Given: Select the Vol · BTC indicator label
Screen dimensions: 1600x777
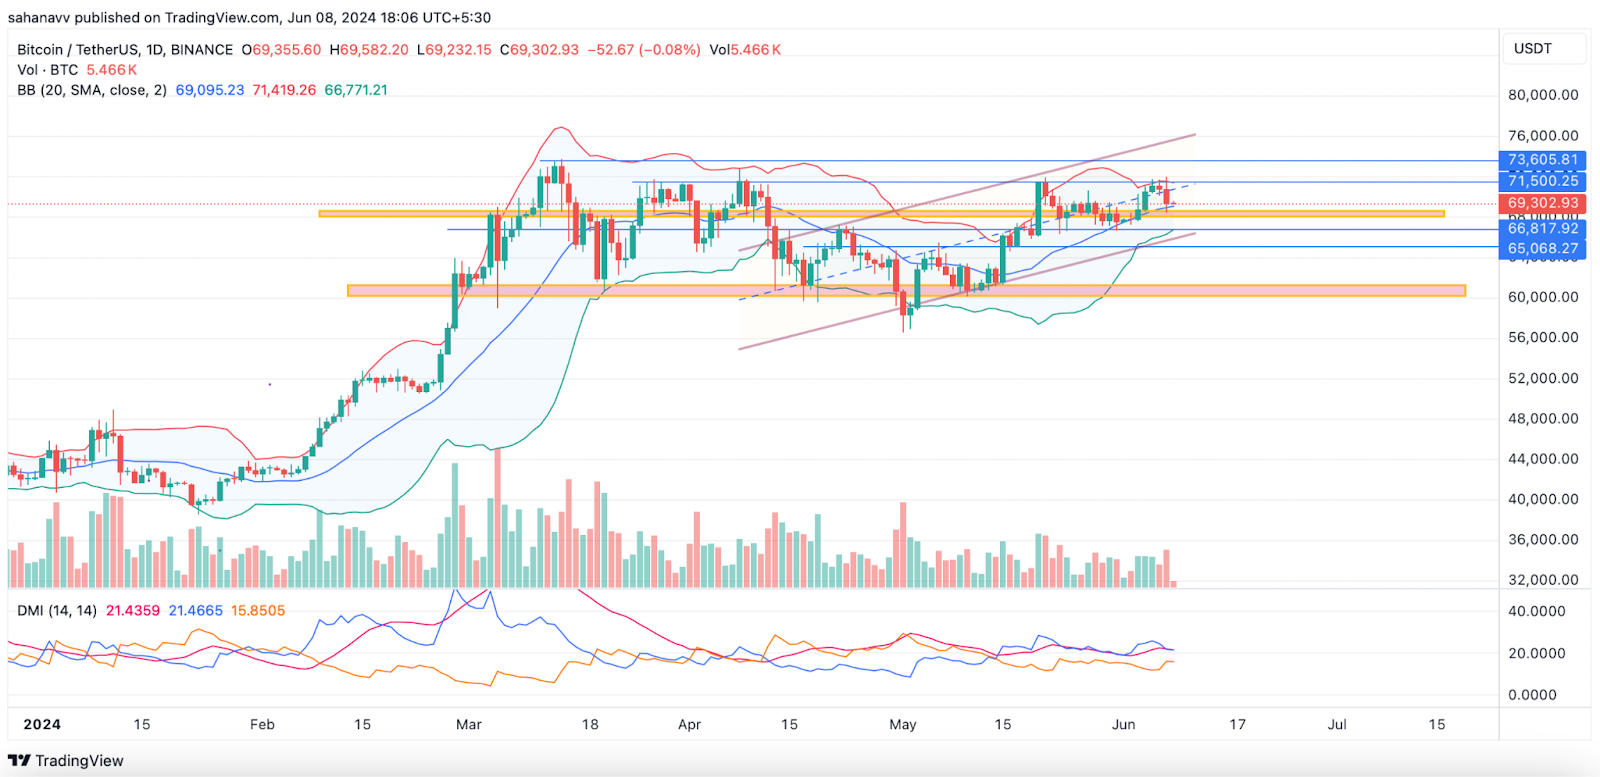Looking at the screenshot, I should pyautogui.click(x=48, y=70).
